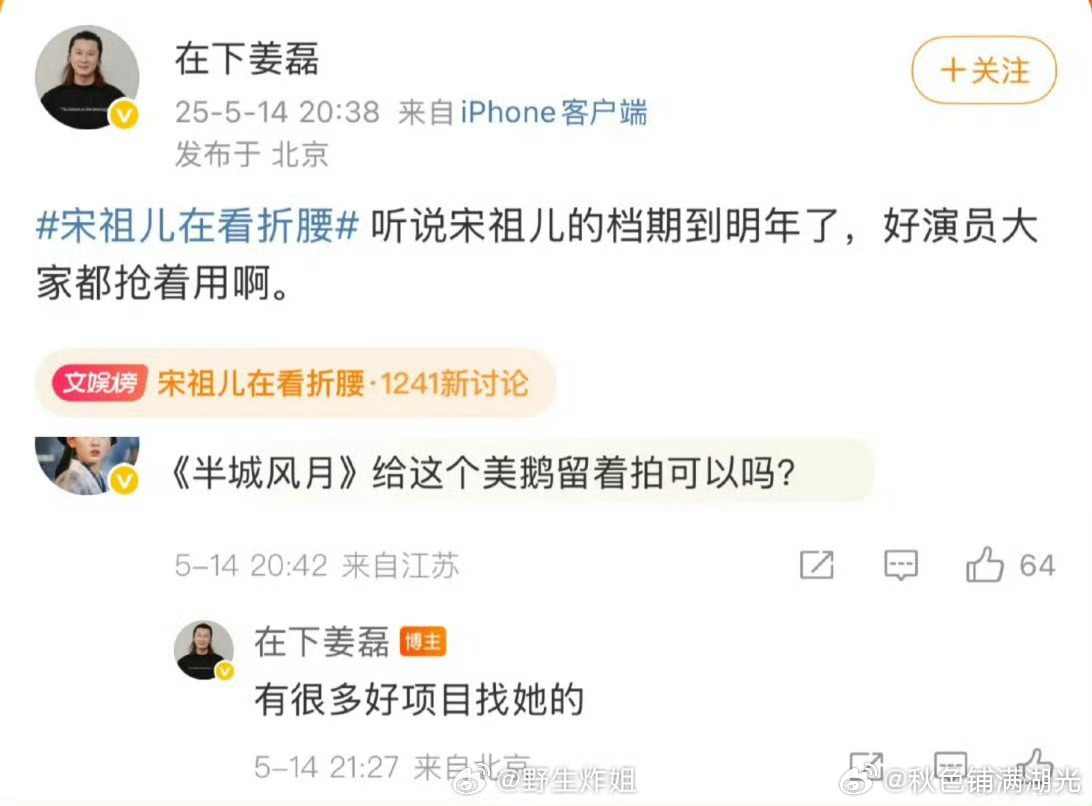The width and height of the screenshot is (1092, 806).
Task: Open the post author's profile avatar
Action: pyautogui.click(x=87, y=77)
